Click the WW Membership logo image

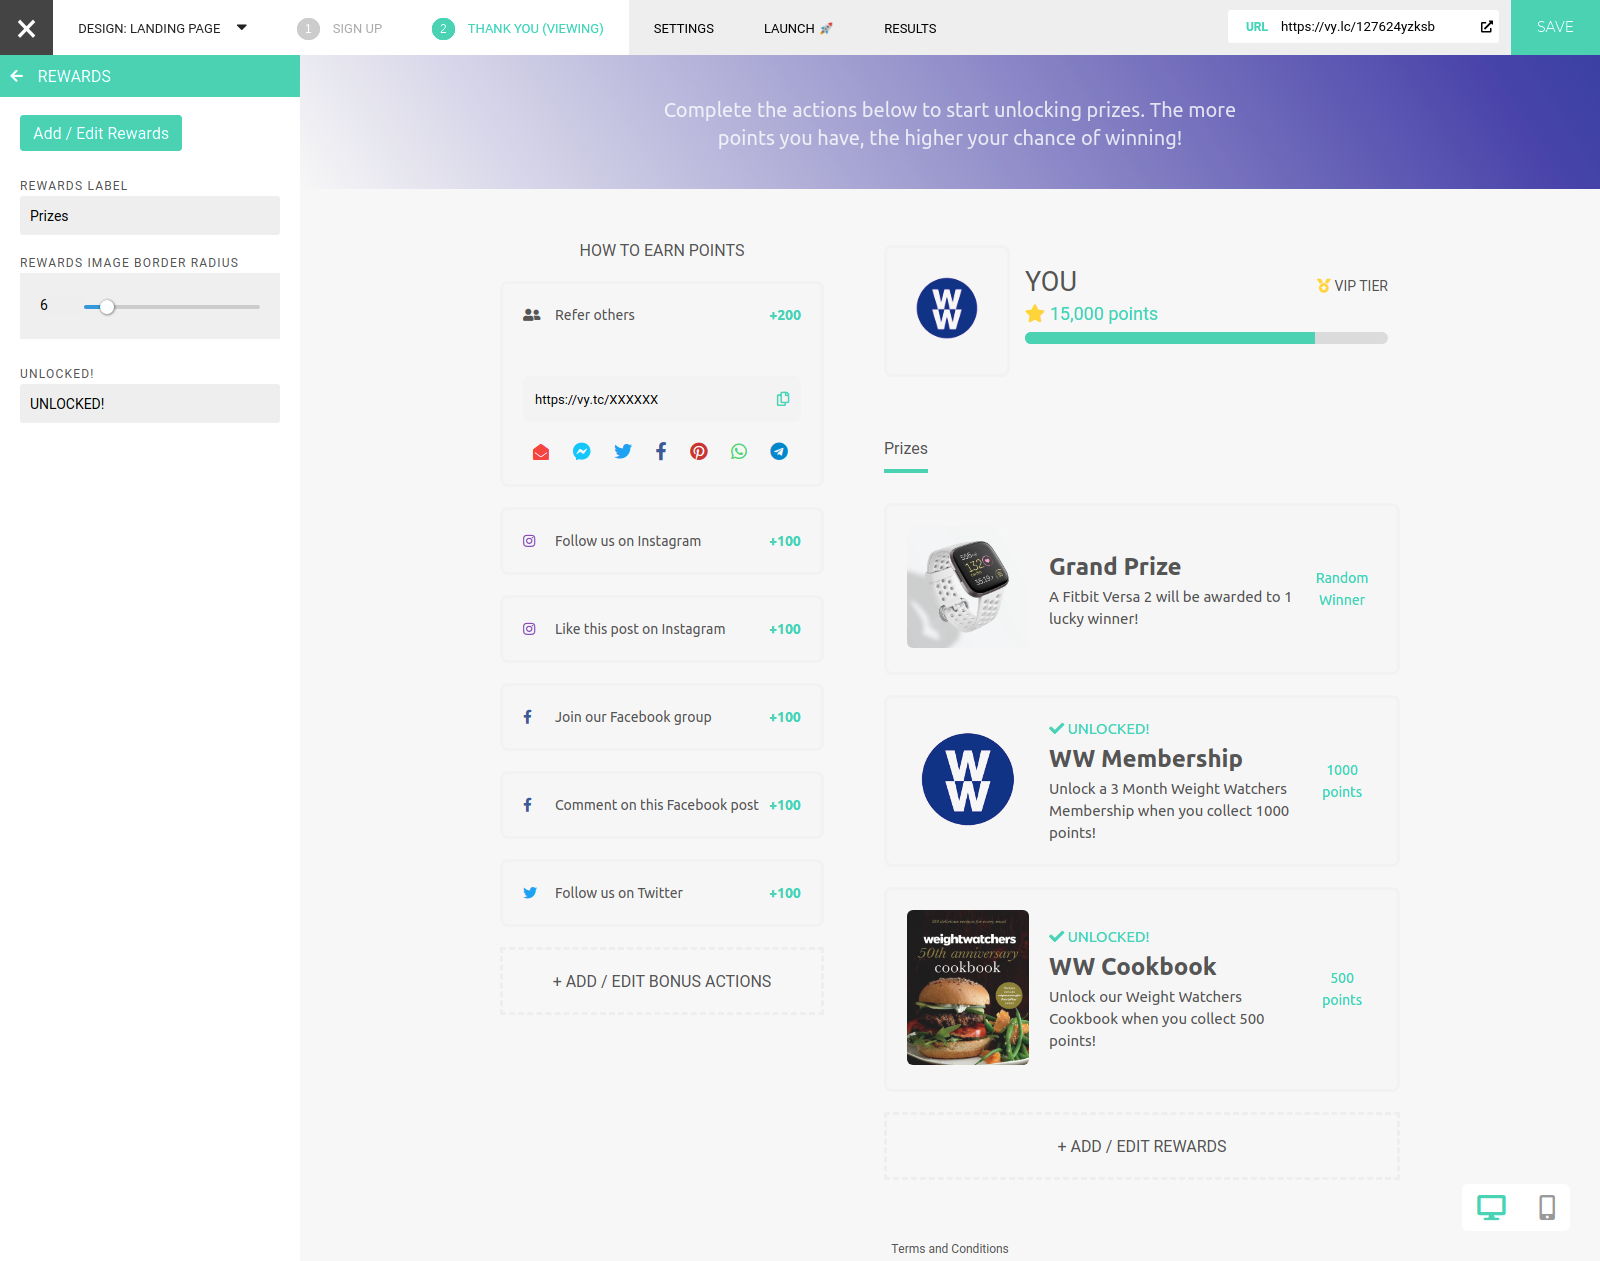(967, 780)
